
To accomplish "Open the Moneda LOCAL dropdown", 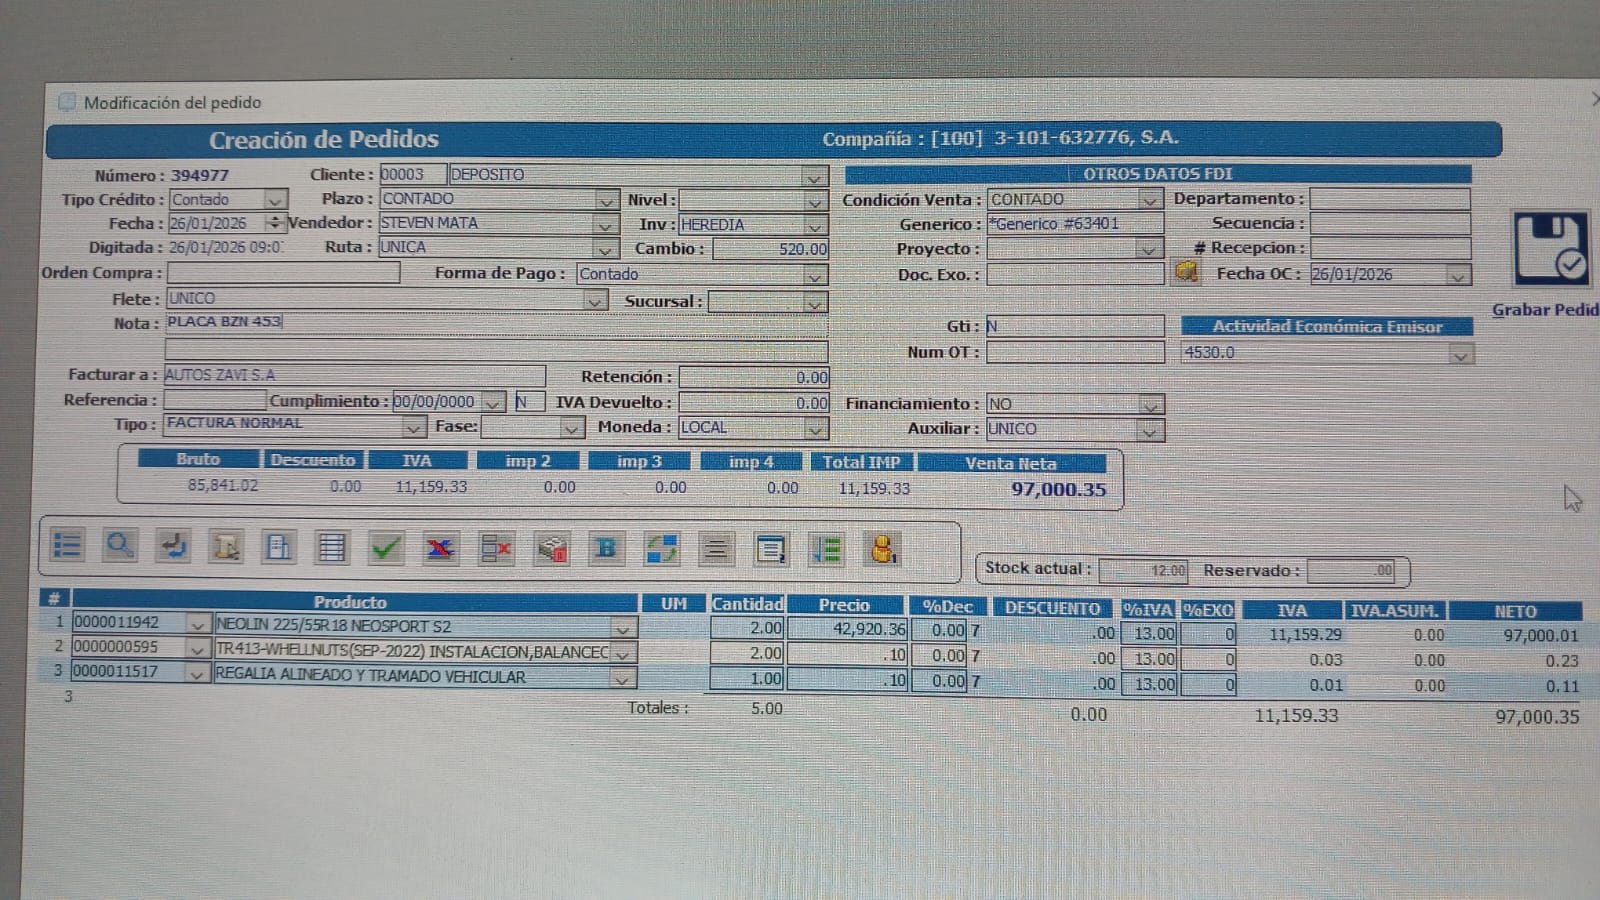I will (x=815, y=427).
